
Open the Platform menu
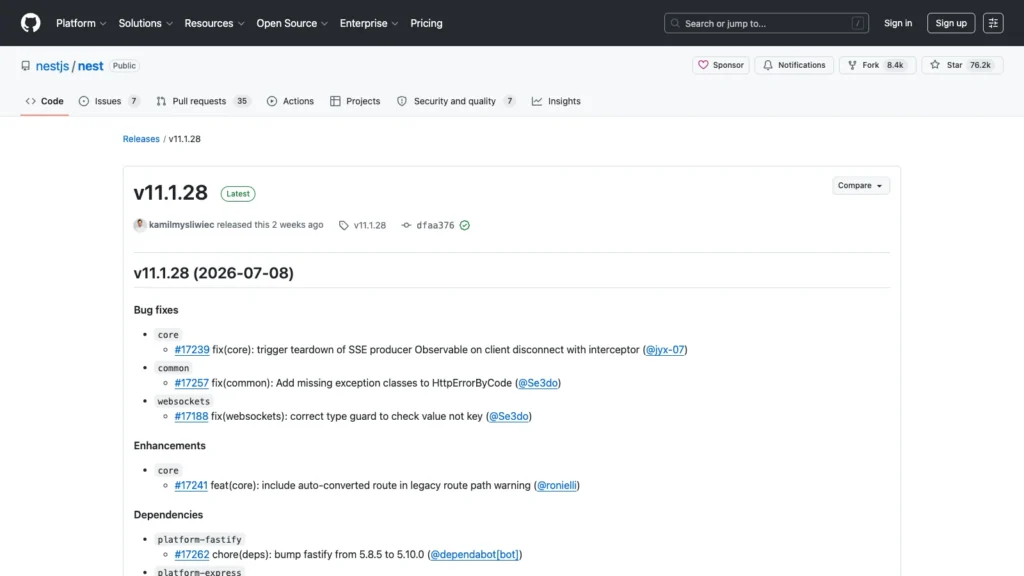click(x=81, y=23)
